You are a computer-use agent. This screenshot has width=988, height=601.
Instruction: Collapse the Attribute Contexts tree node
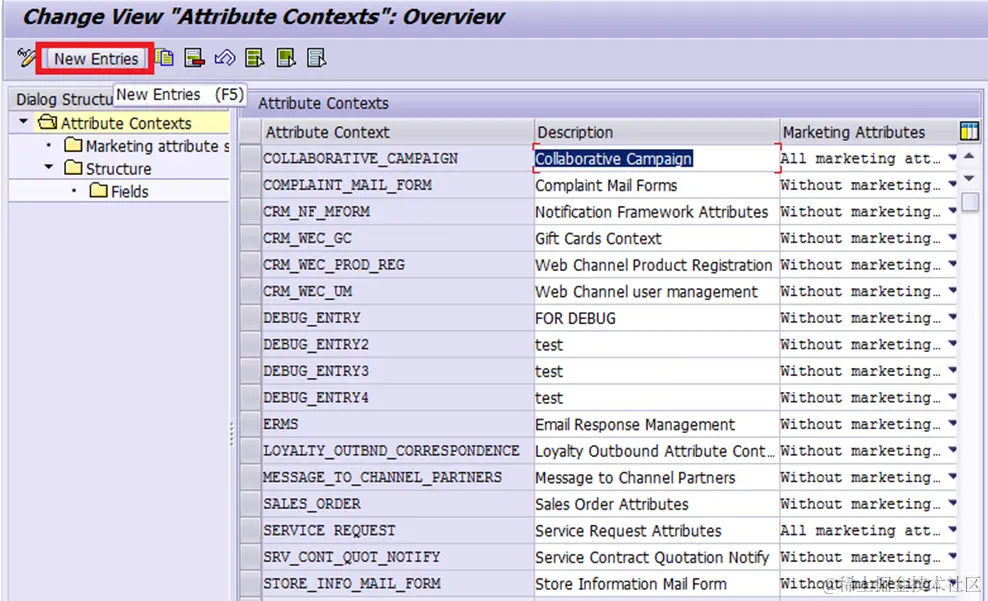coord(24,122)
